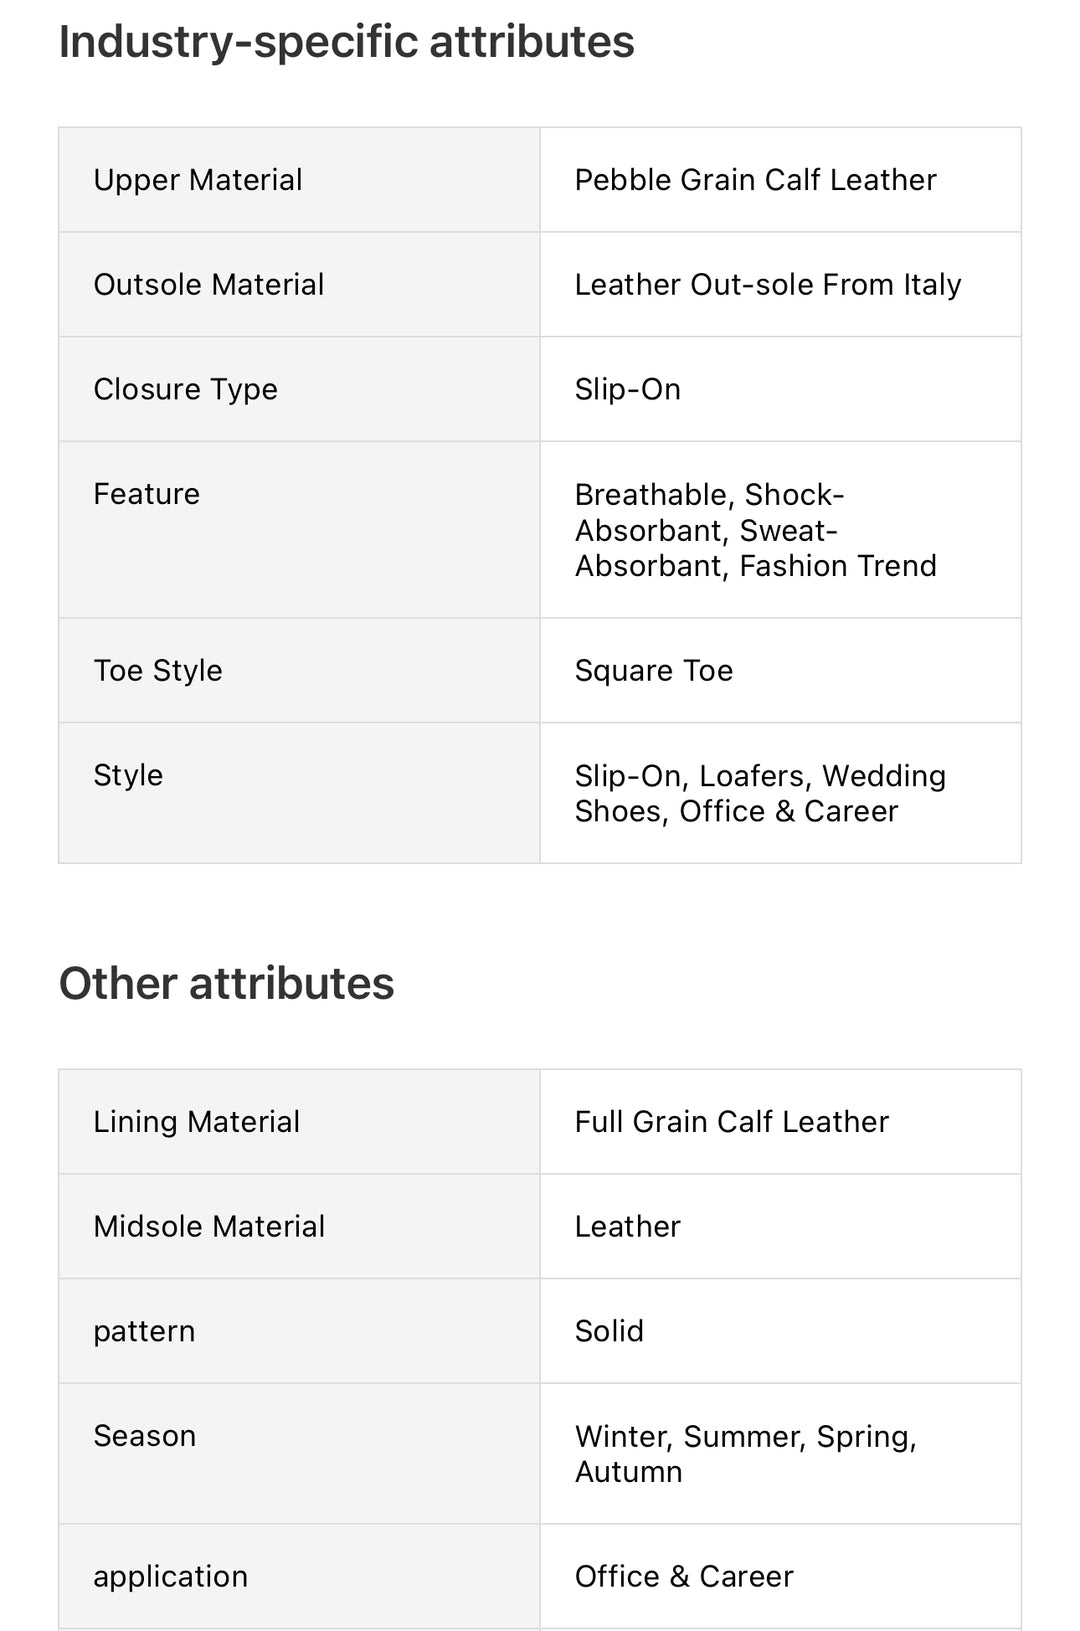Click the Square Toe value
Viewport: 1080px width, 1631px height.
(x=653, y=671)
